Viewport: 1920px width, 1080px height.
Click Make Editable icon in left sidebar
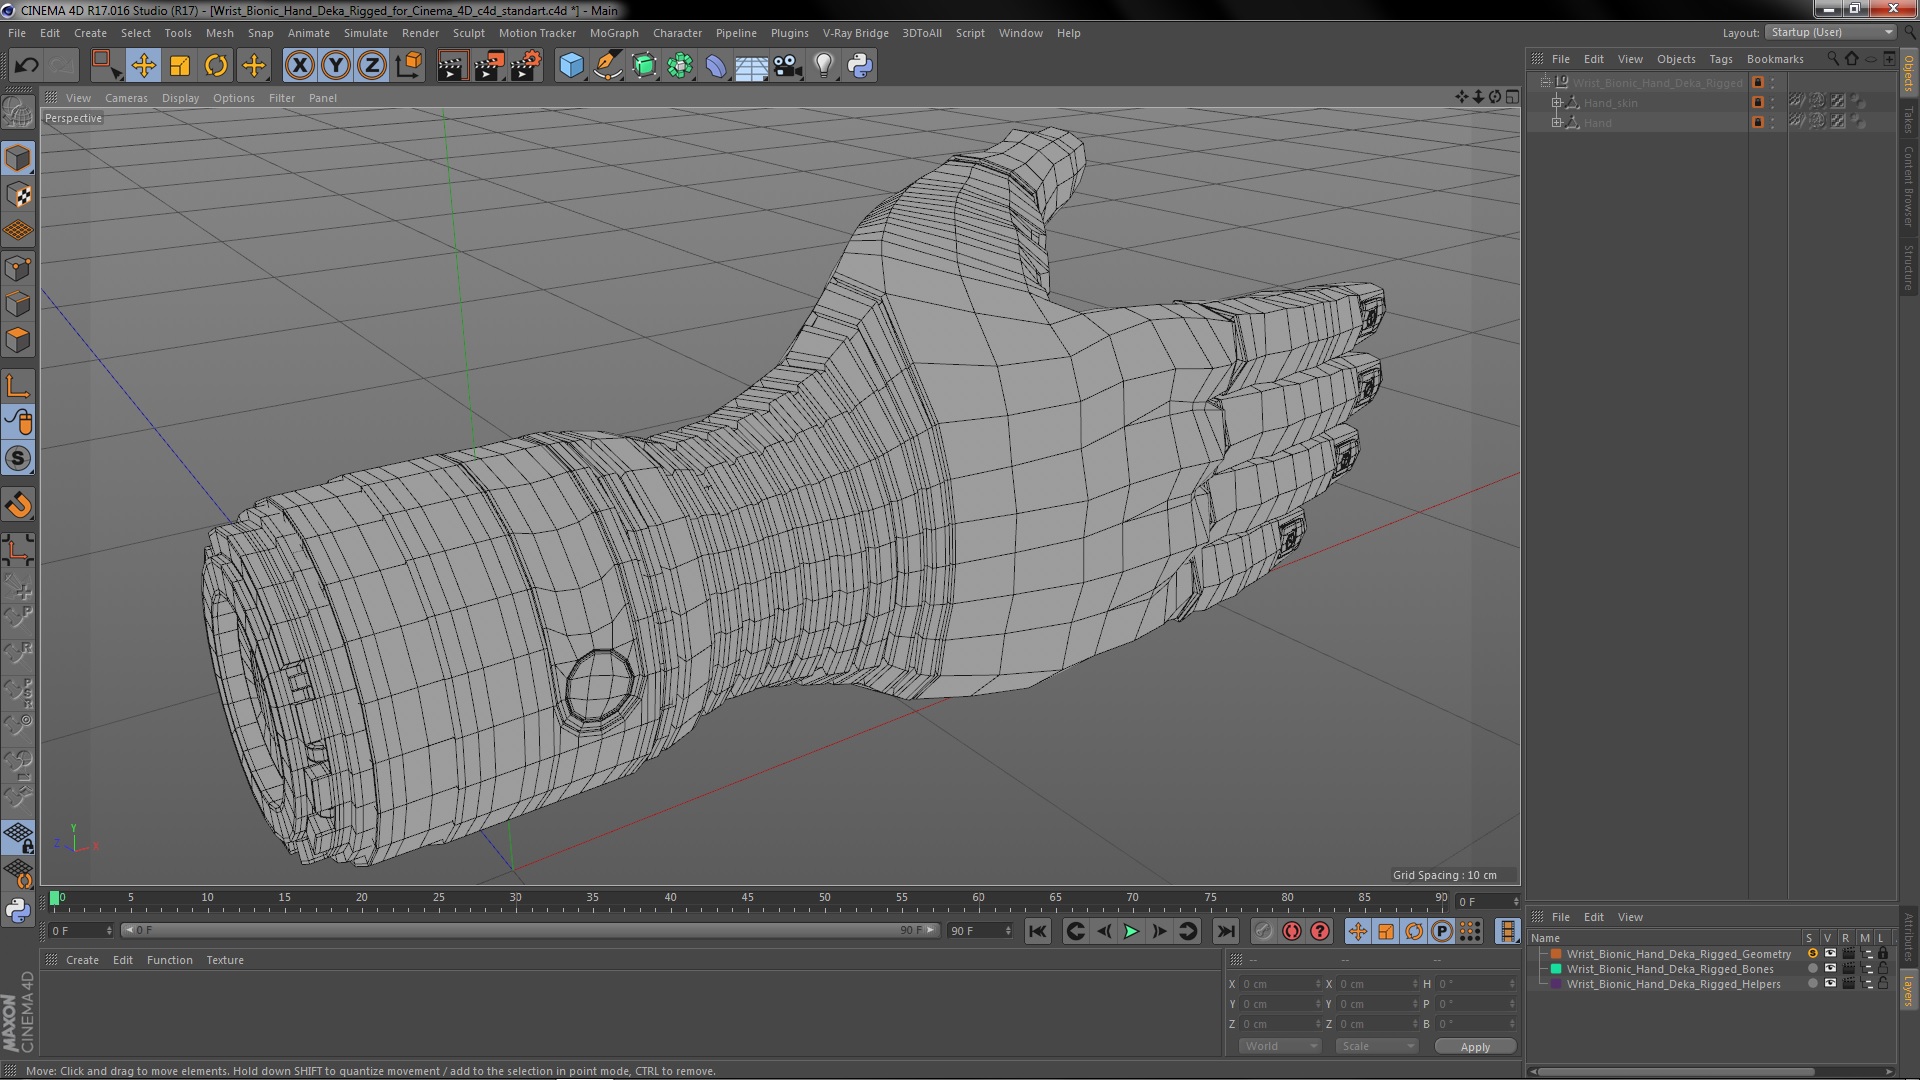tap(18, 112)
